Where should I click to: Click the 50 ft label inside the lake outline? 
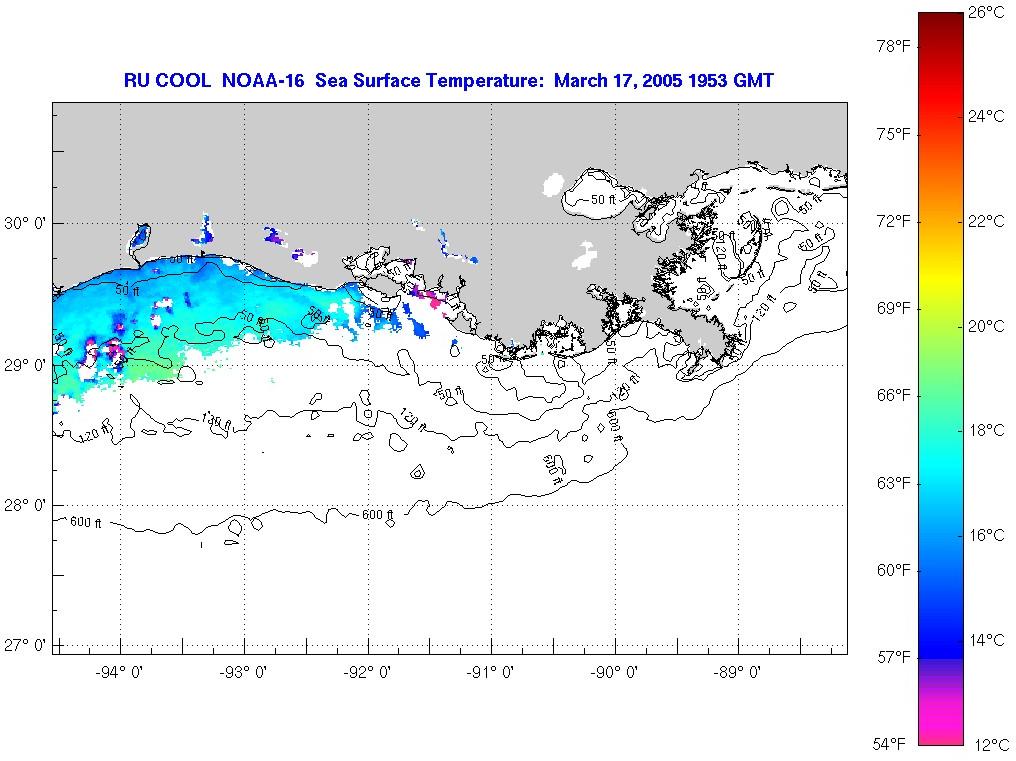pos(603,200)
